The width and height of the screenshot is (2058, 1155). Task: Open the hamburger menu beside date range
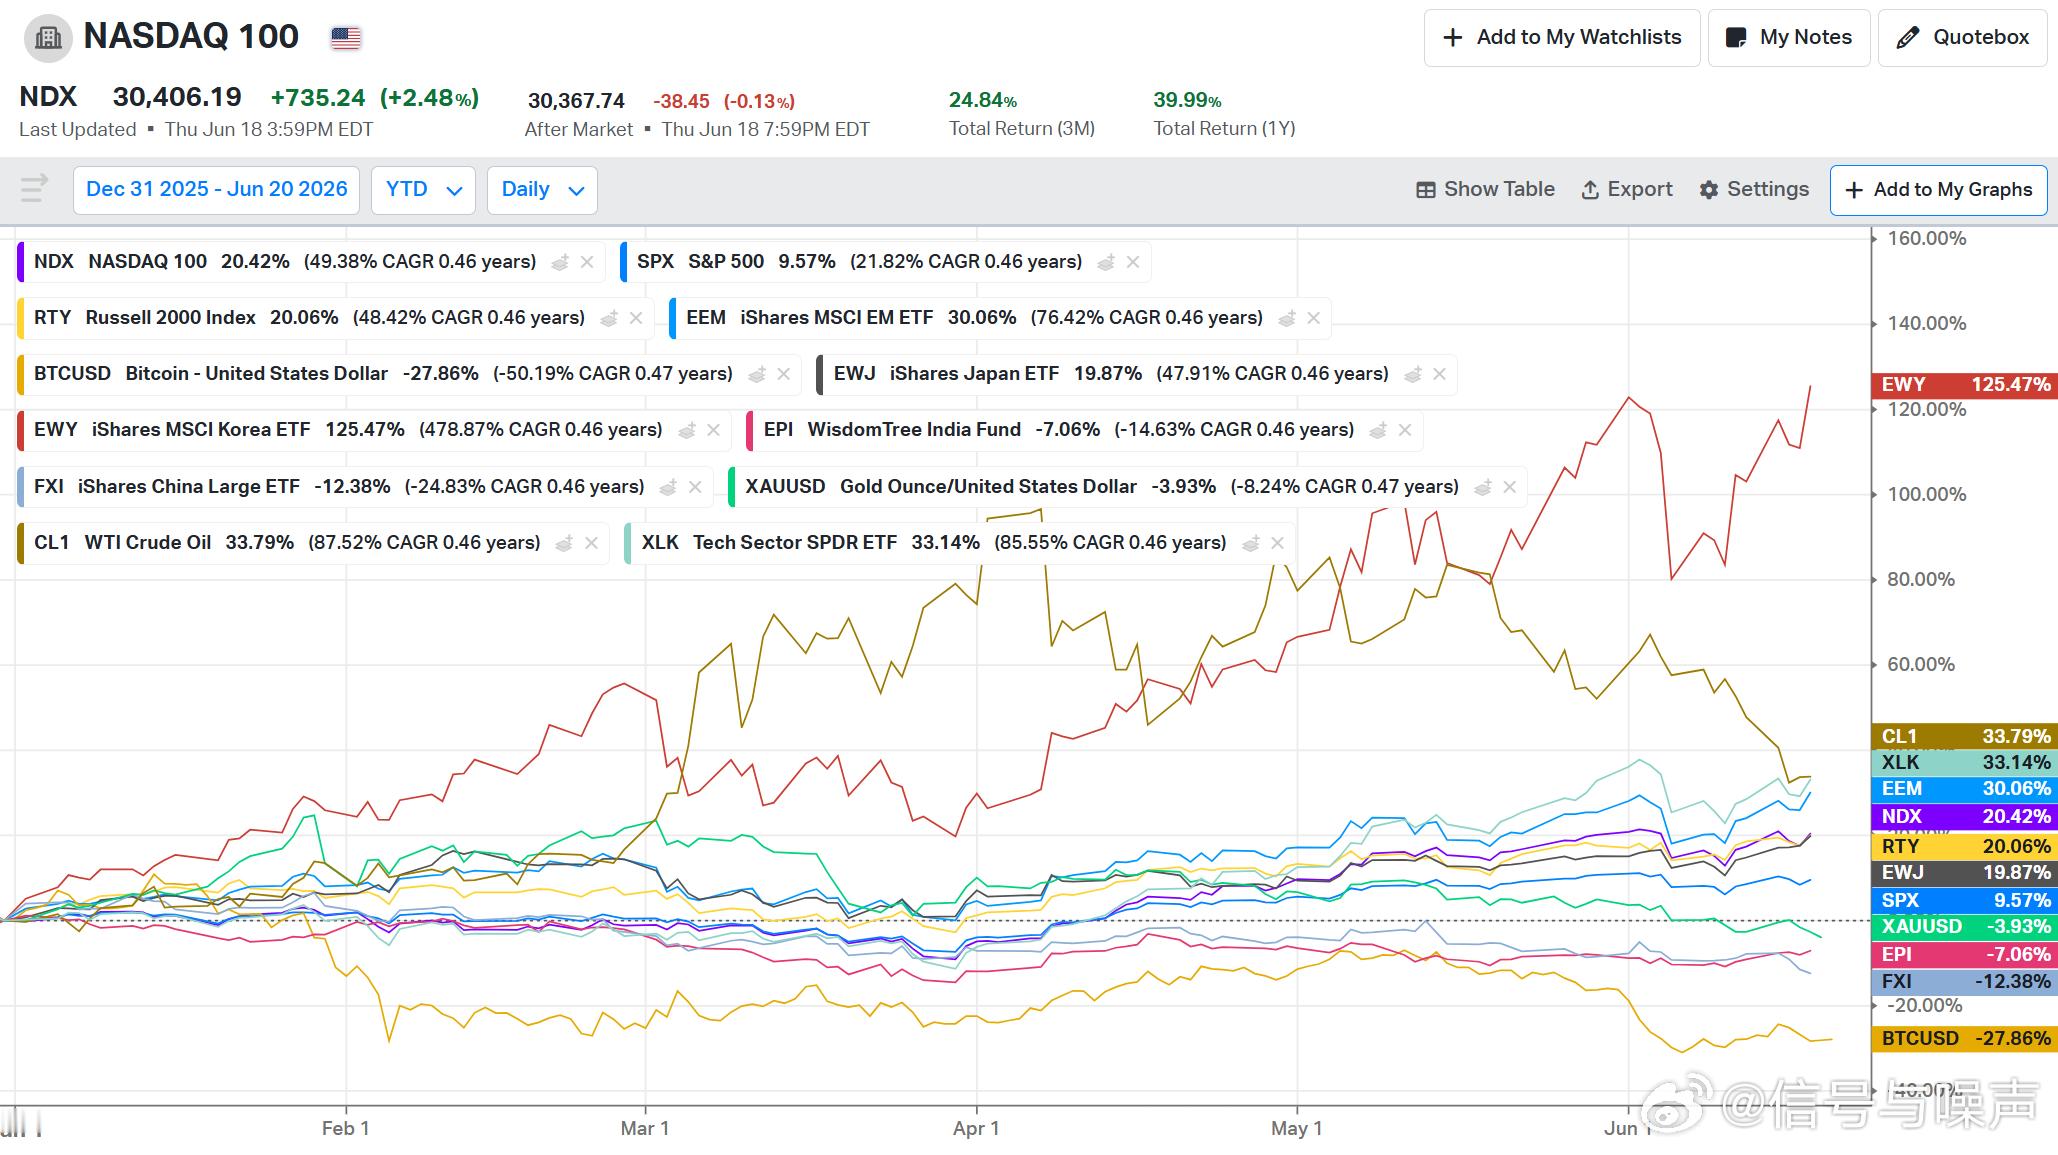coord(34,189)
